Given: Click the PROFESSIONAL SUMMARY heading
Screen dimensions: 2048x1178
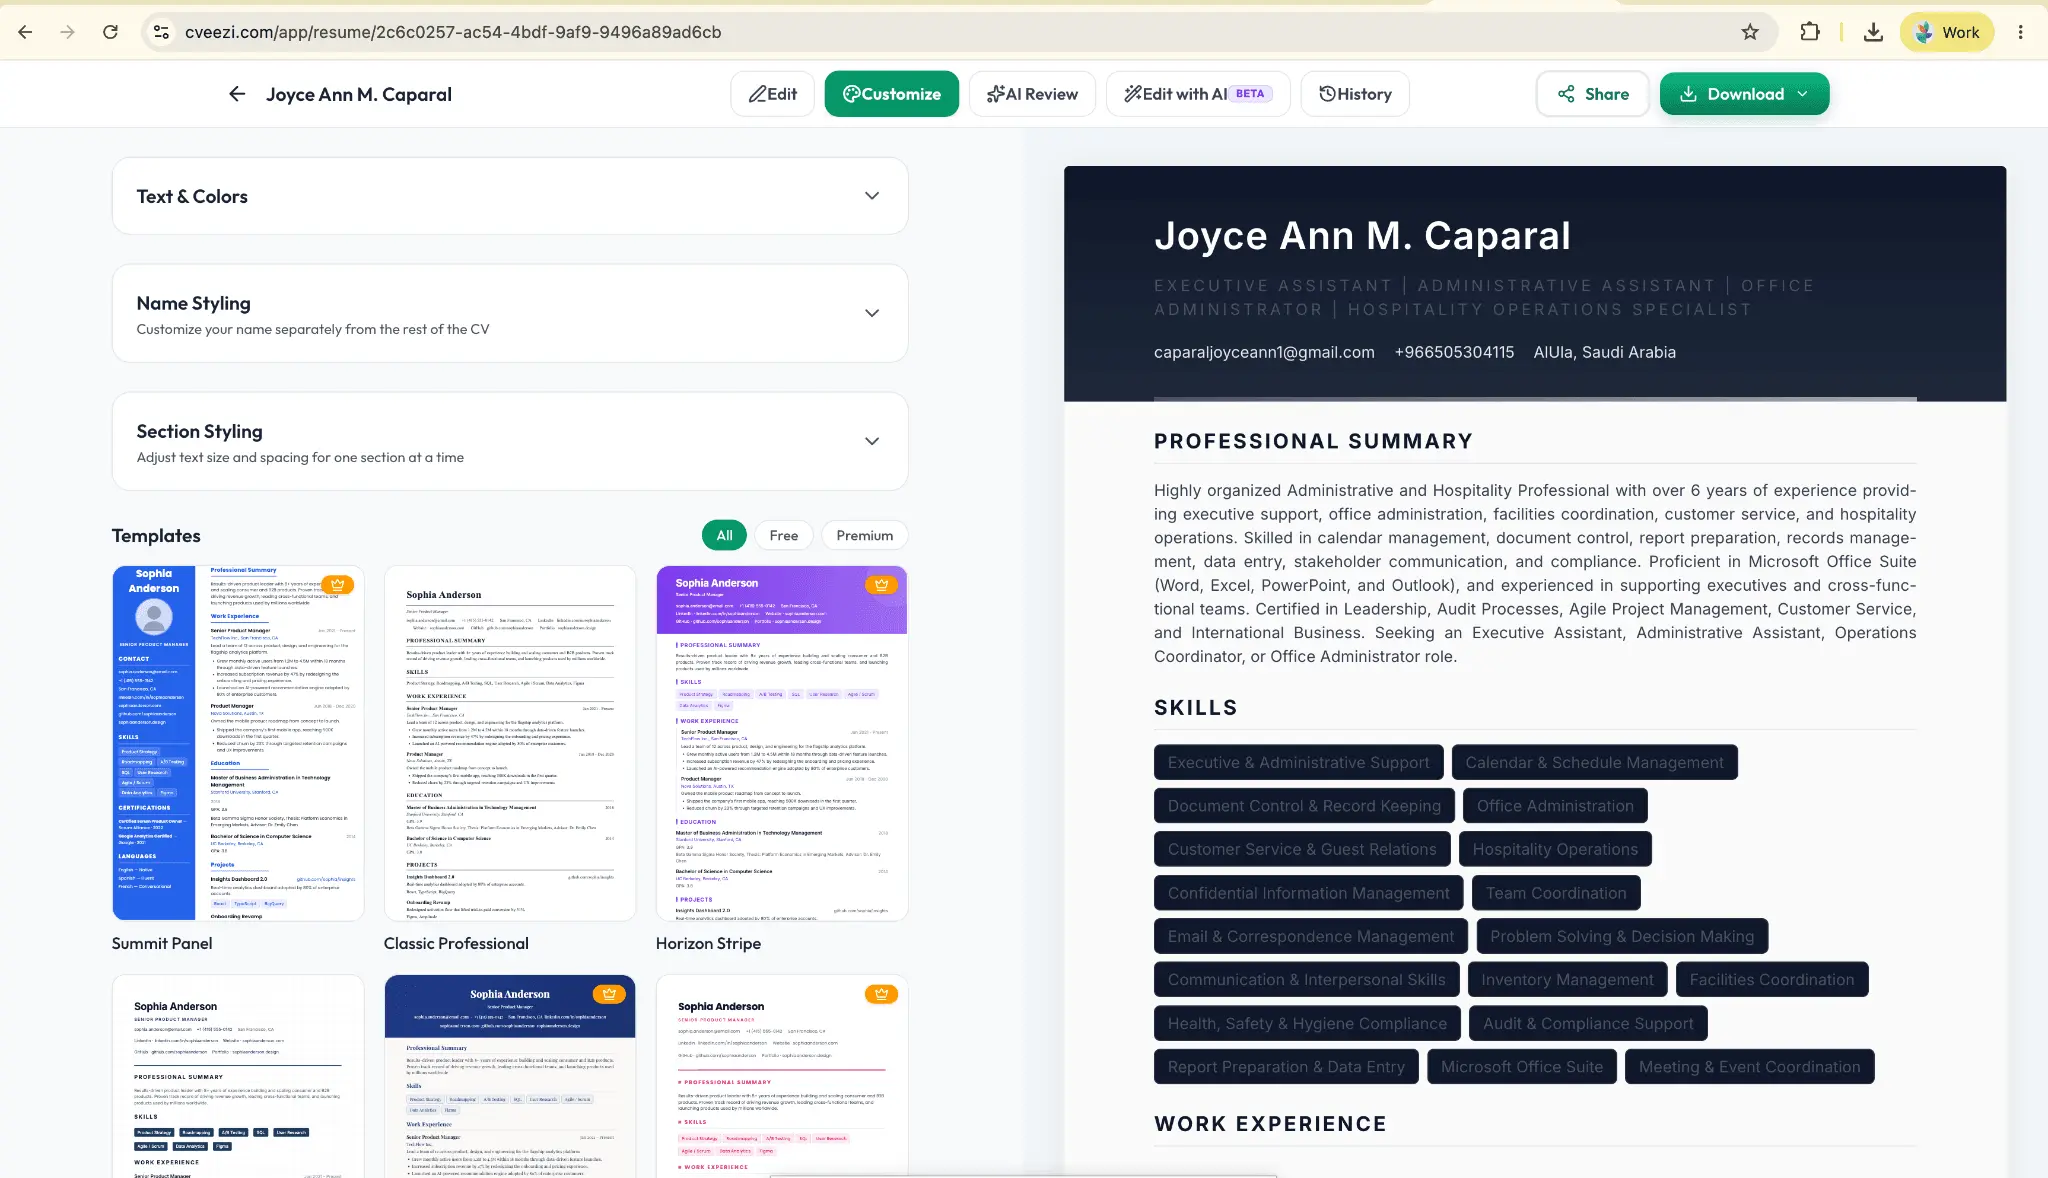Looking at the screenshot, I should coord(1313,441).
